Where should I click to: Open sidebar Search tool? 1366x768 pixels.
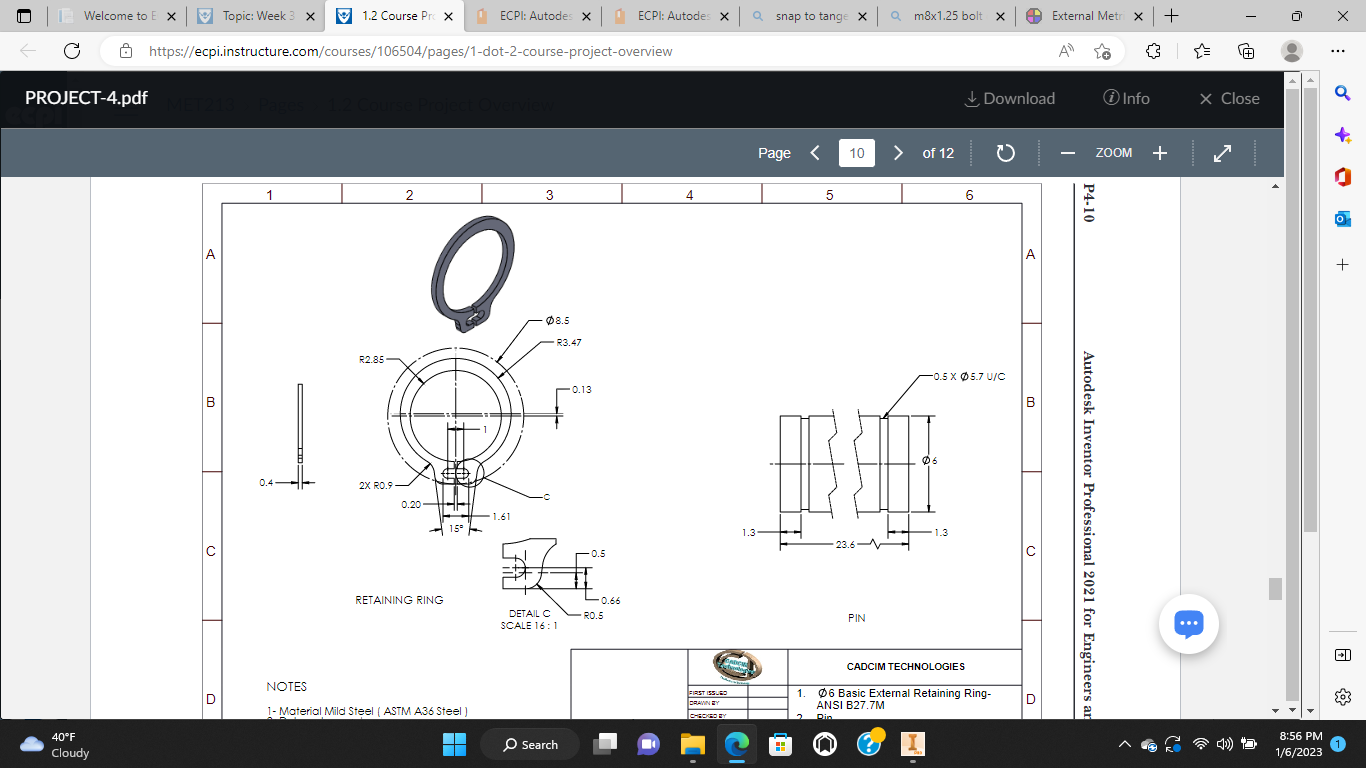click(x=1343, y=92)
